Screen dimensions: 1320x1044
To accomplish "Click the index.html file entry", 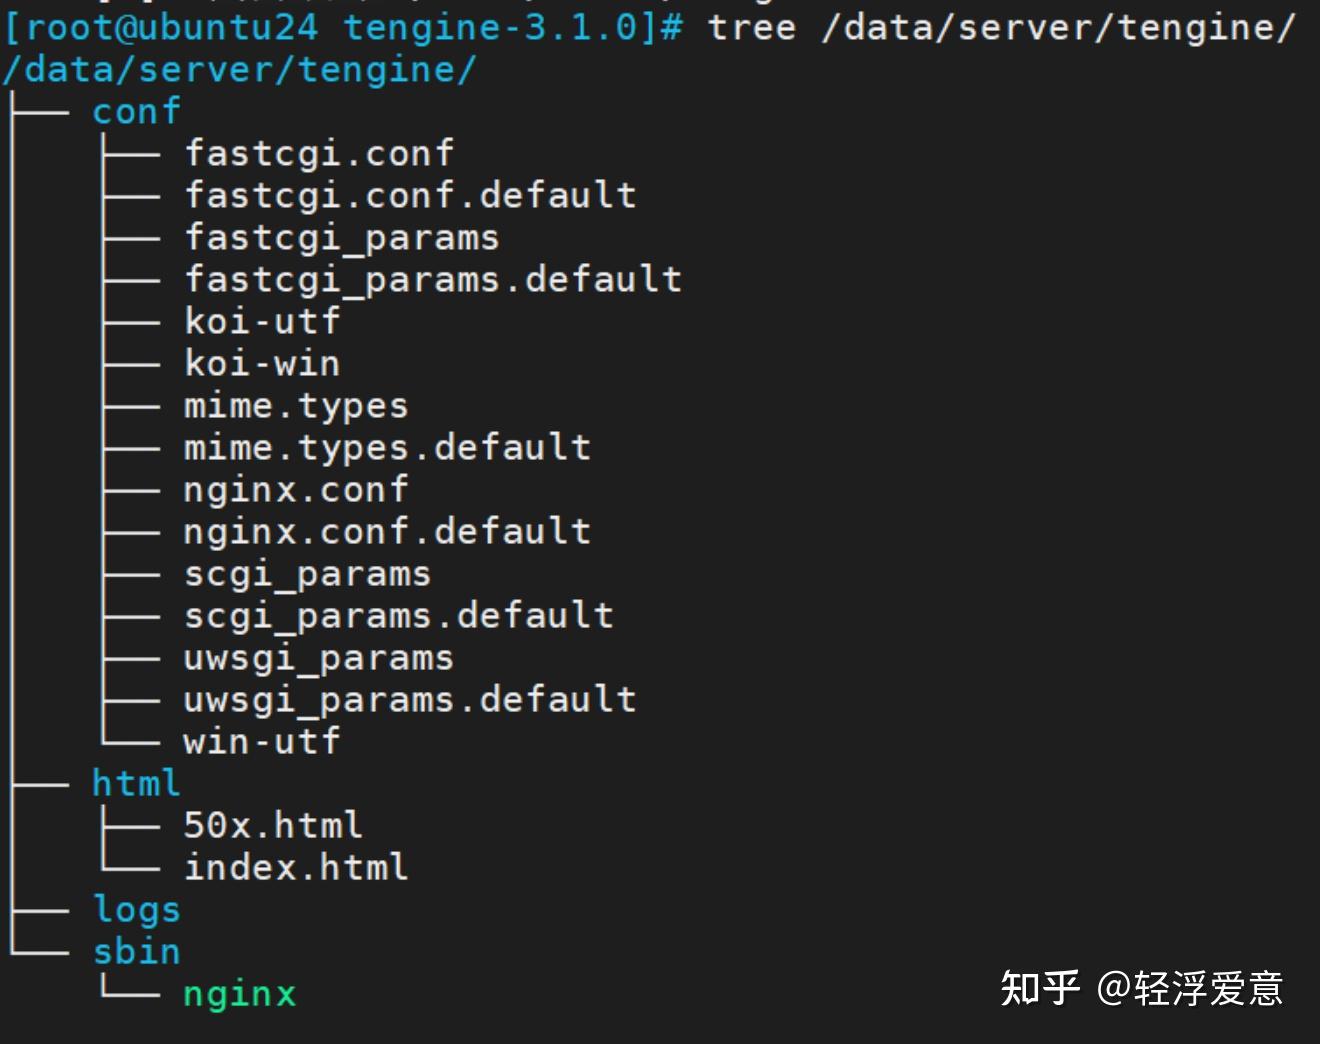I will (296, 867).
